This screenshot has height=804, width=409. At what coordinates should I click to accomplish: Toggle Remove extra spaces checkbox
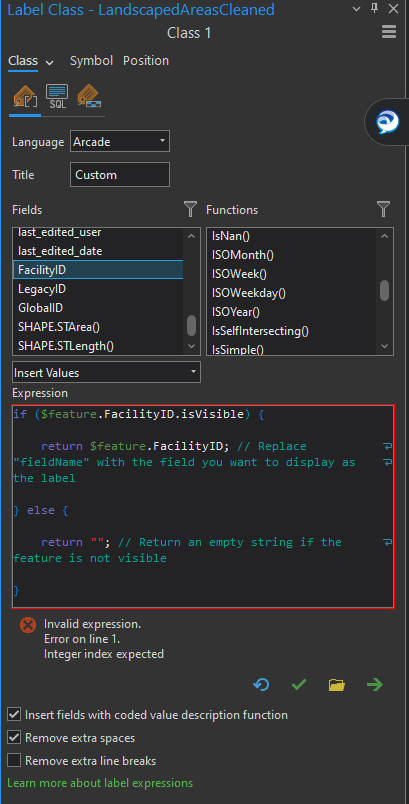click(x=14, y=738)
